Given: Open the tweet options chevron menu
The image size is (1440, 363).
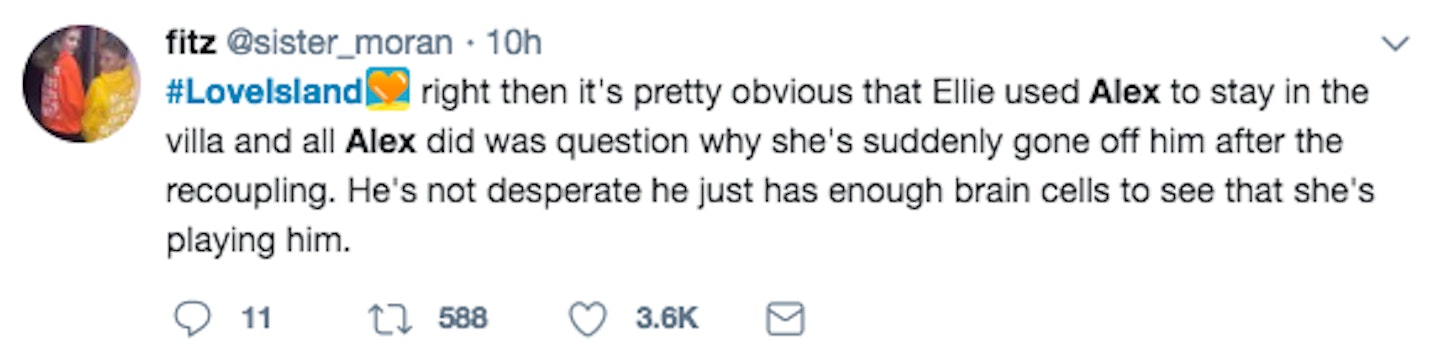Looking at the screenshot, I should (1395, 43).
